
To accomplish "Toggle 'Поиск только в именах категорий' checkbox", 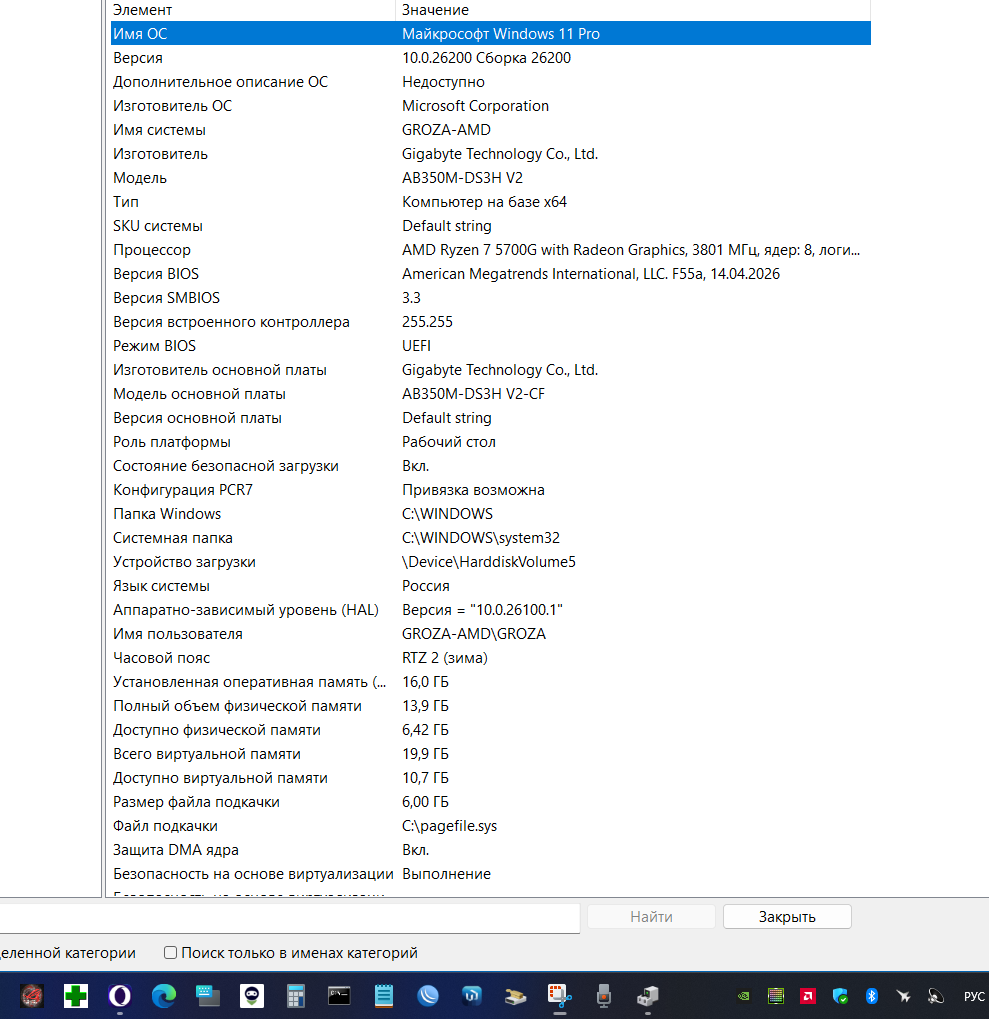I will pyautogui.click(x=170, y=953).
